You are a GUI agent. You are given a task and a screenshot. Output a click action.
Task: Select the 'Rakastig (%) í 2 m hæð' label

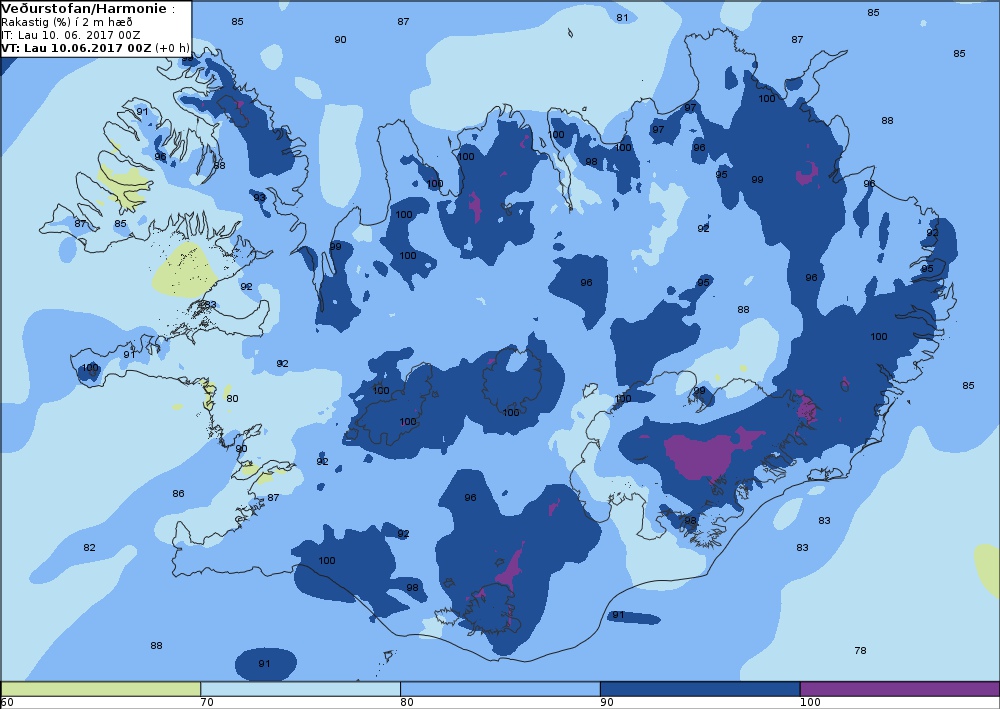67,22
